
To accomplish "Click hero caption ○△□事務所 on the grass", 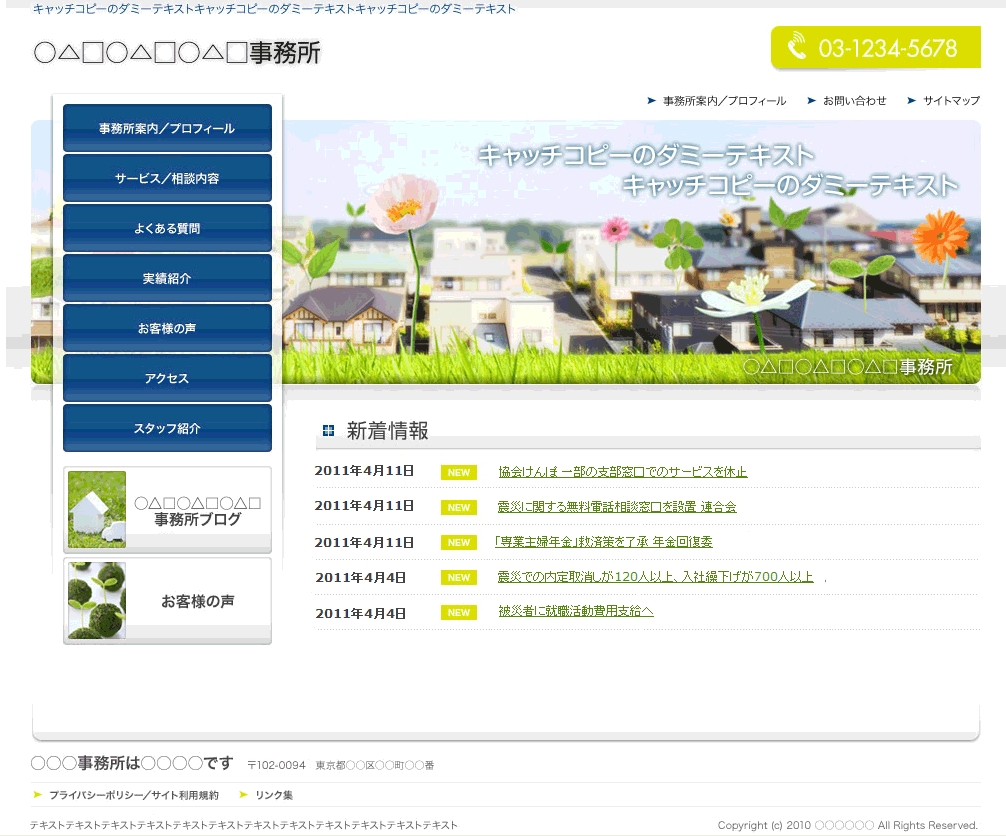I will pyautogui.click(x=848, y=367).
